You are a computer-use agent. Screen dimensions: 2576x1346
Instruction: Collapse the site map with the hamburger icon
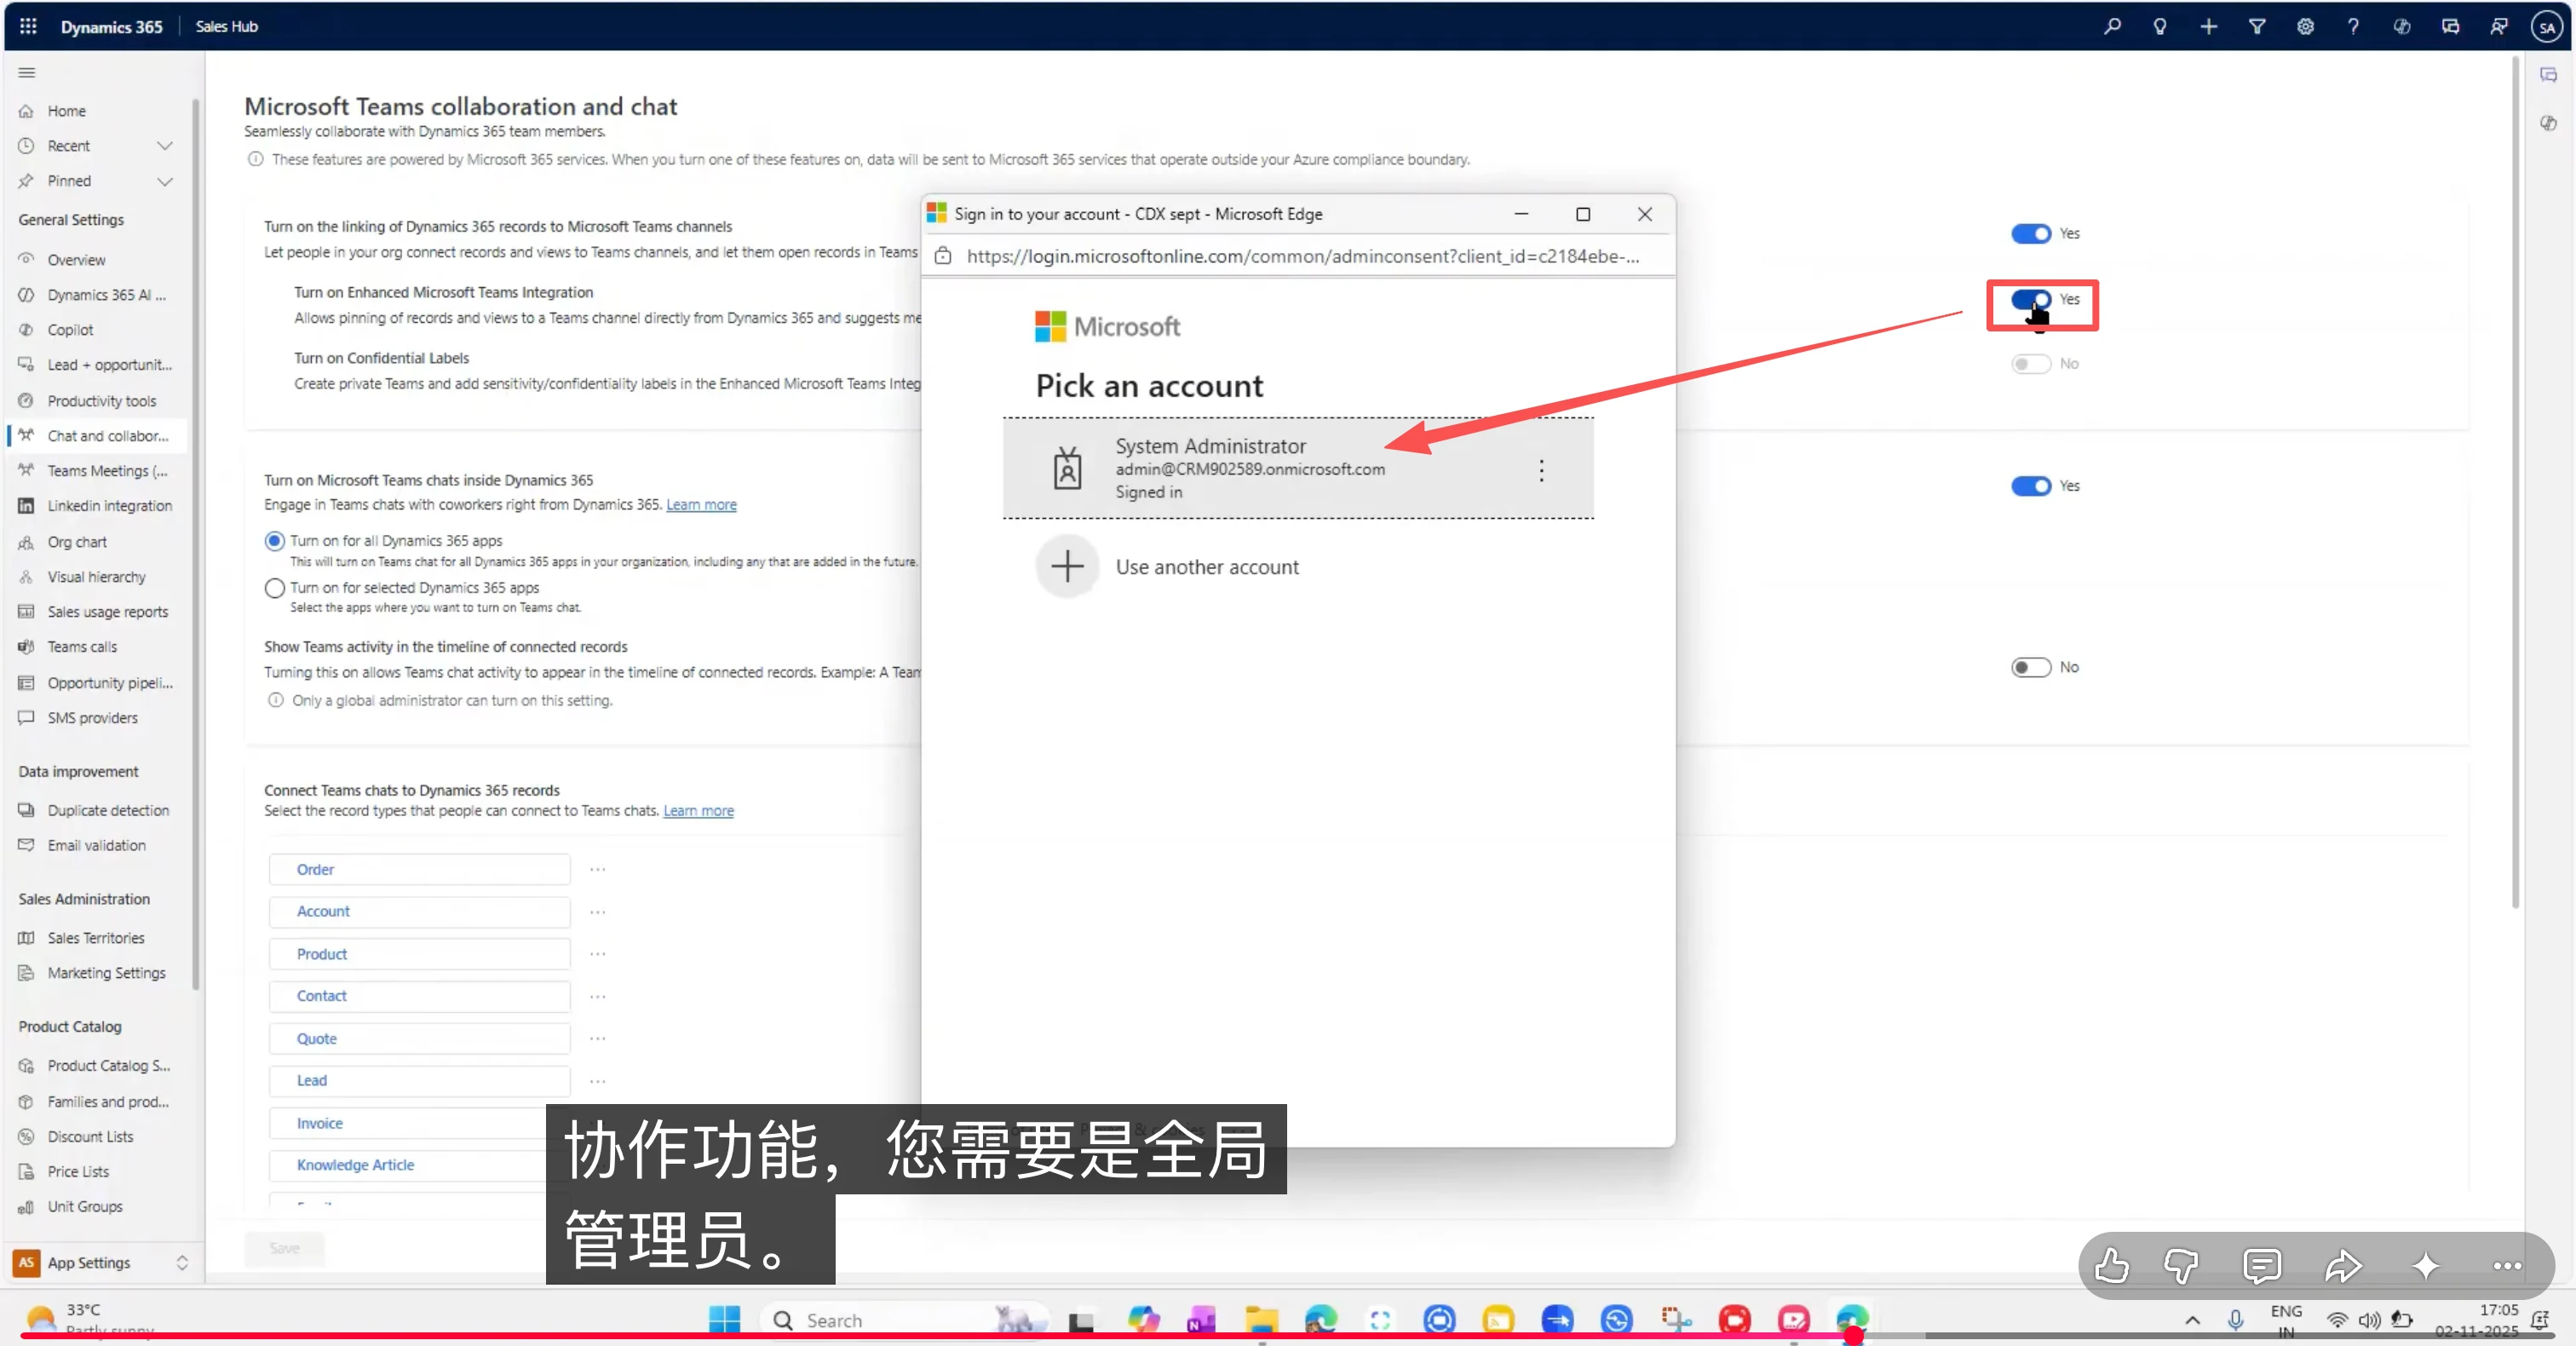(27, 72)
